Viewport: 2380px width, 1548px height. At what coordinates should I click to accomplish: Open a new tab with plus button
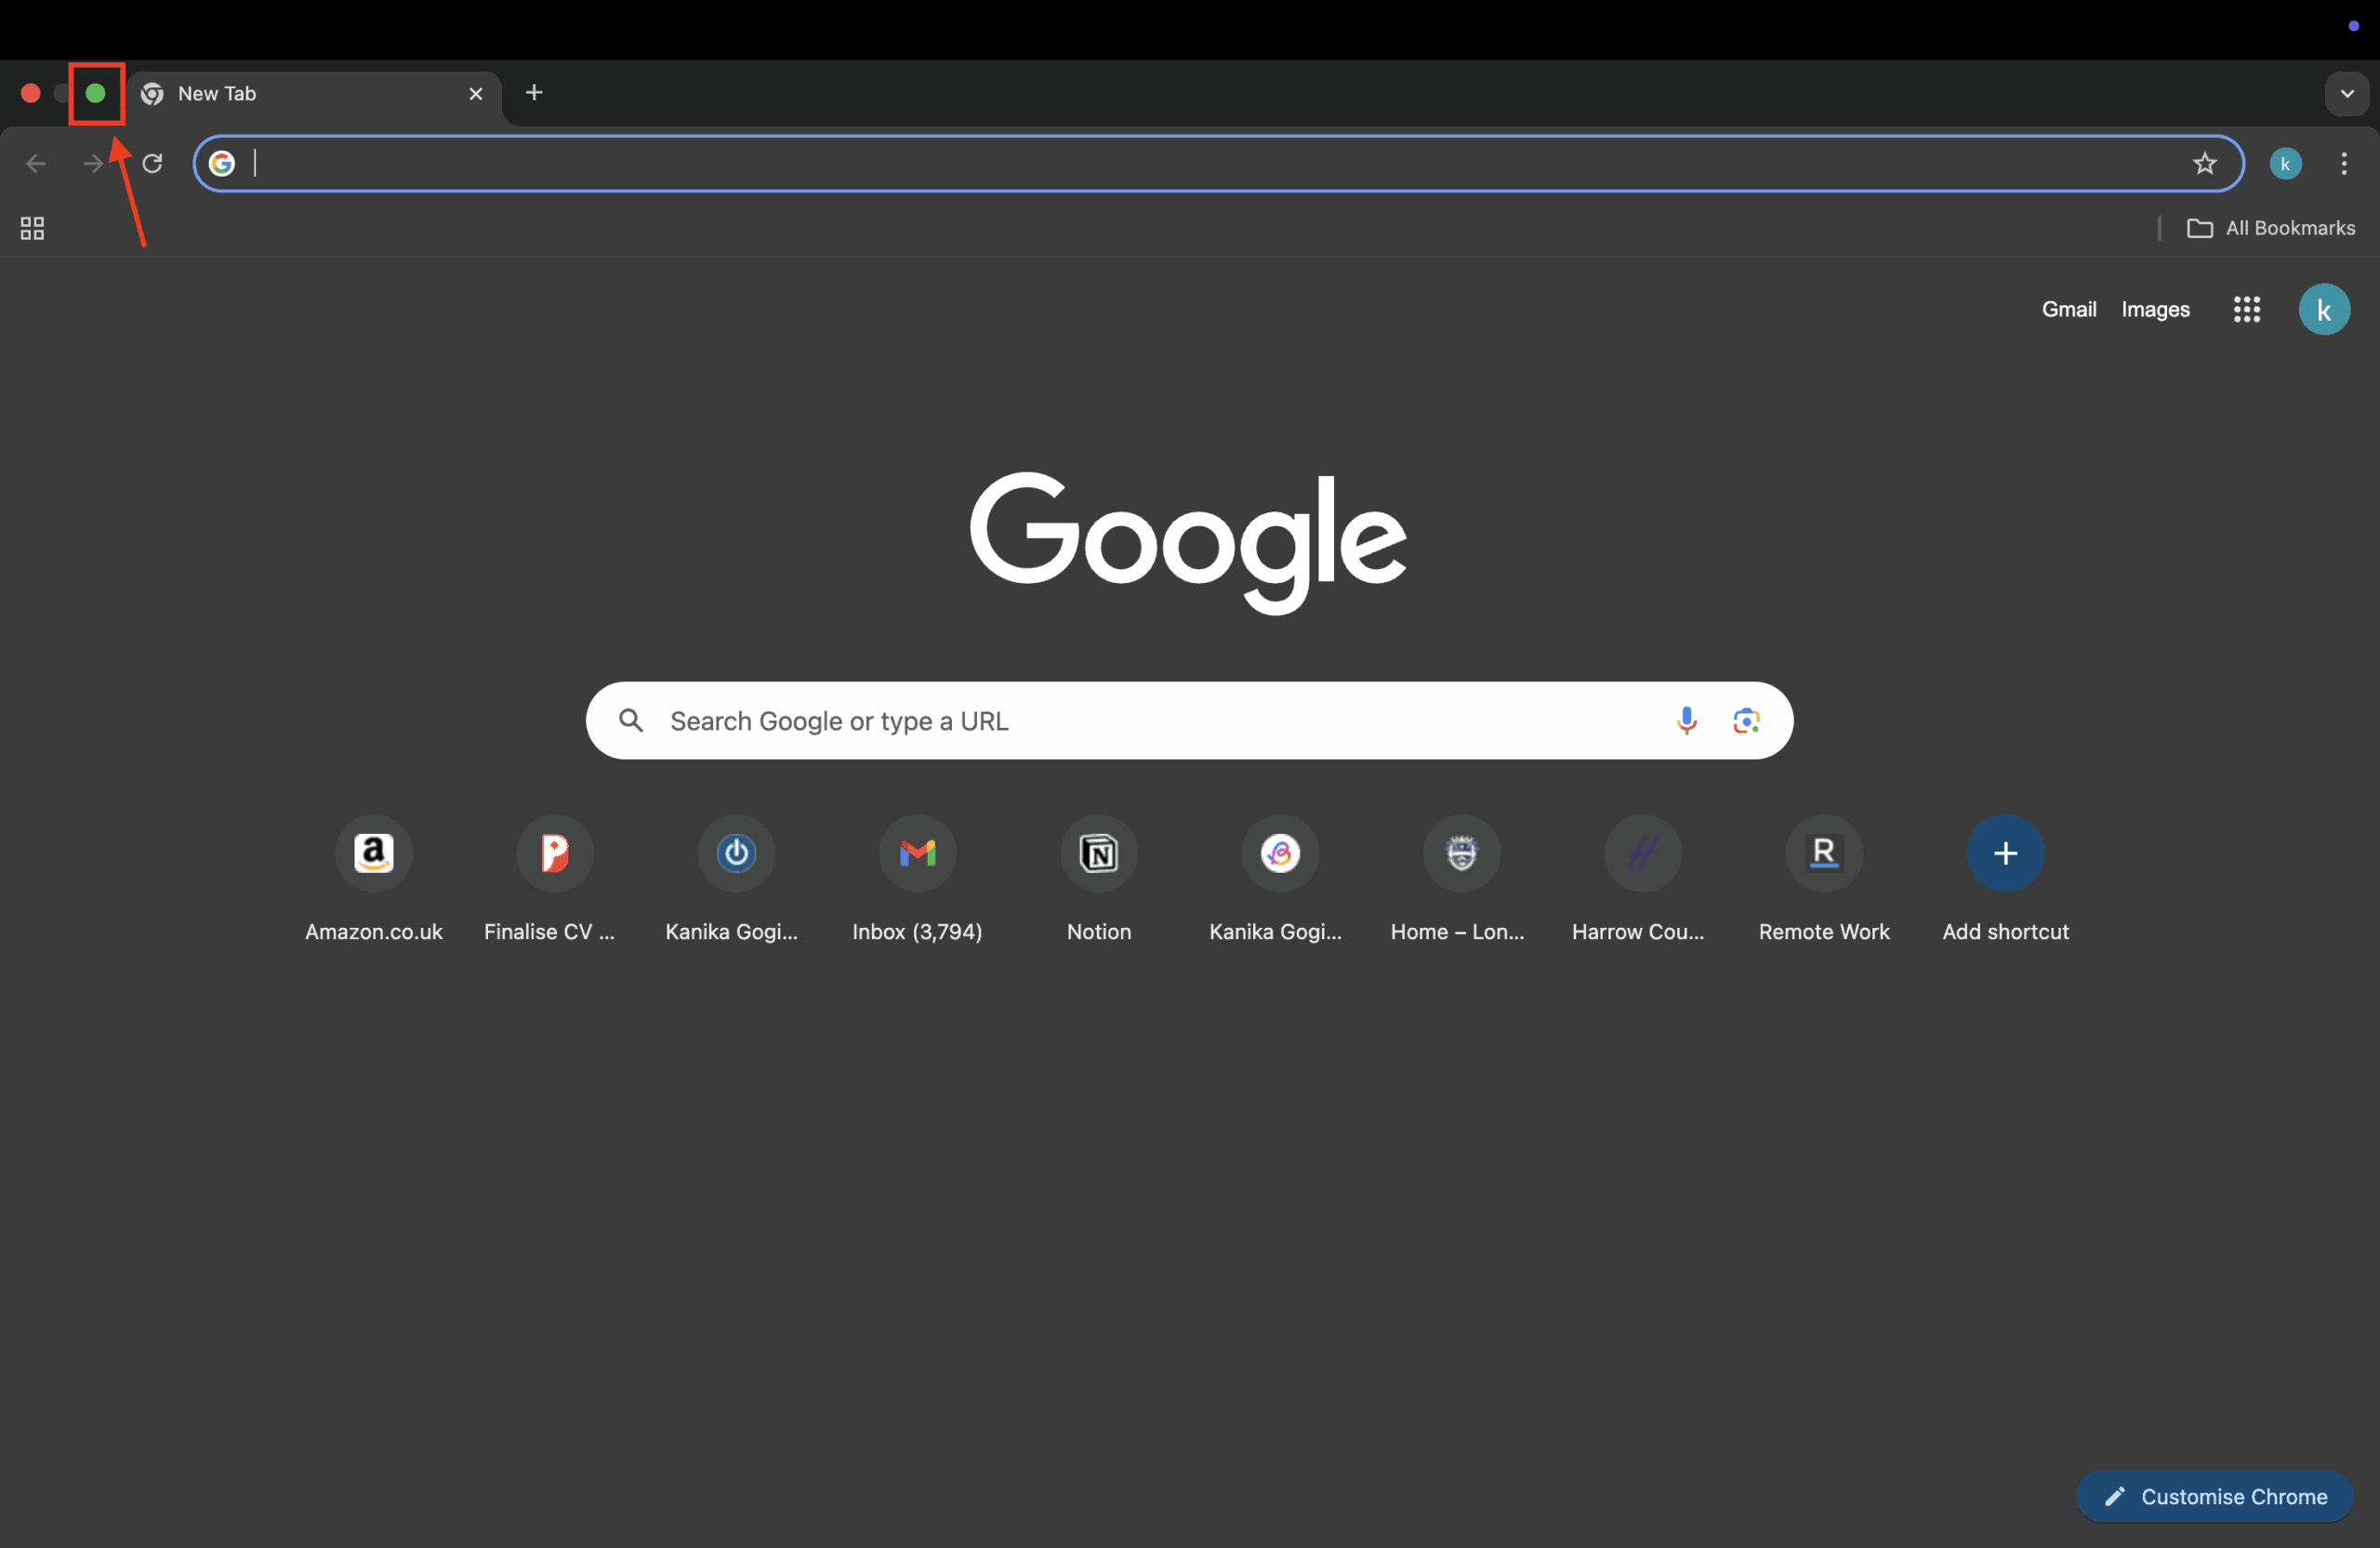tap(534, 93)
